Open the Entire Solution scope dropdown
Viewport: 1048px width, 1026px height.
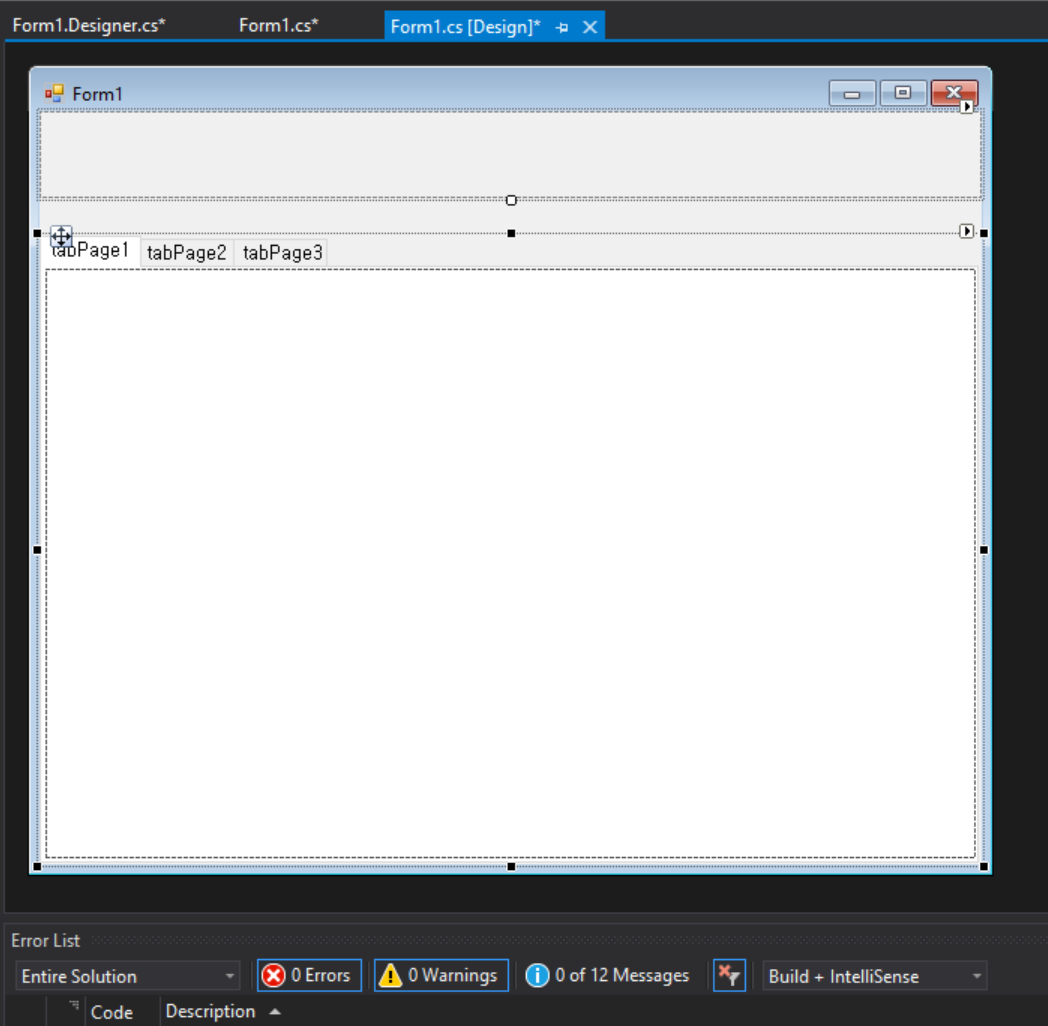(x=127, y=976)
